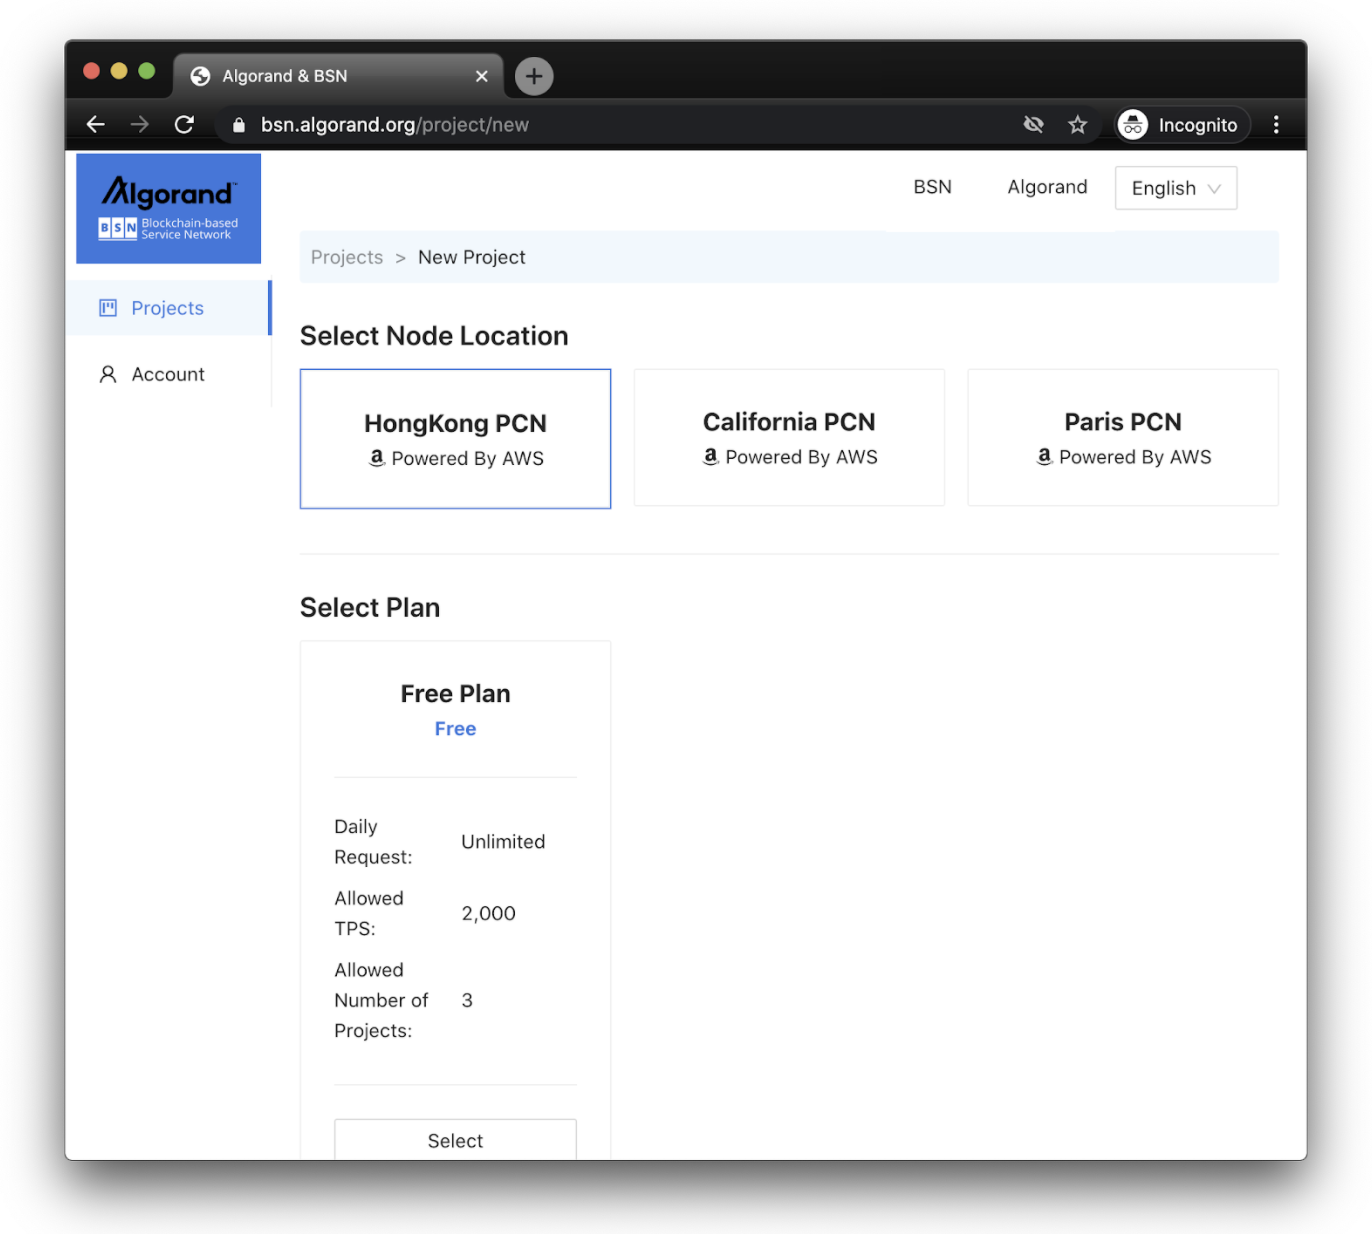Click the AWS icon under California PCN
This screenshot has width=1372, height=1234.
(x=711, y=457)
